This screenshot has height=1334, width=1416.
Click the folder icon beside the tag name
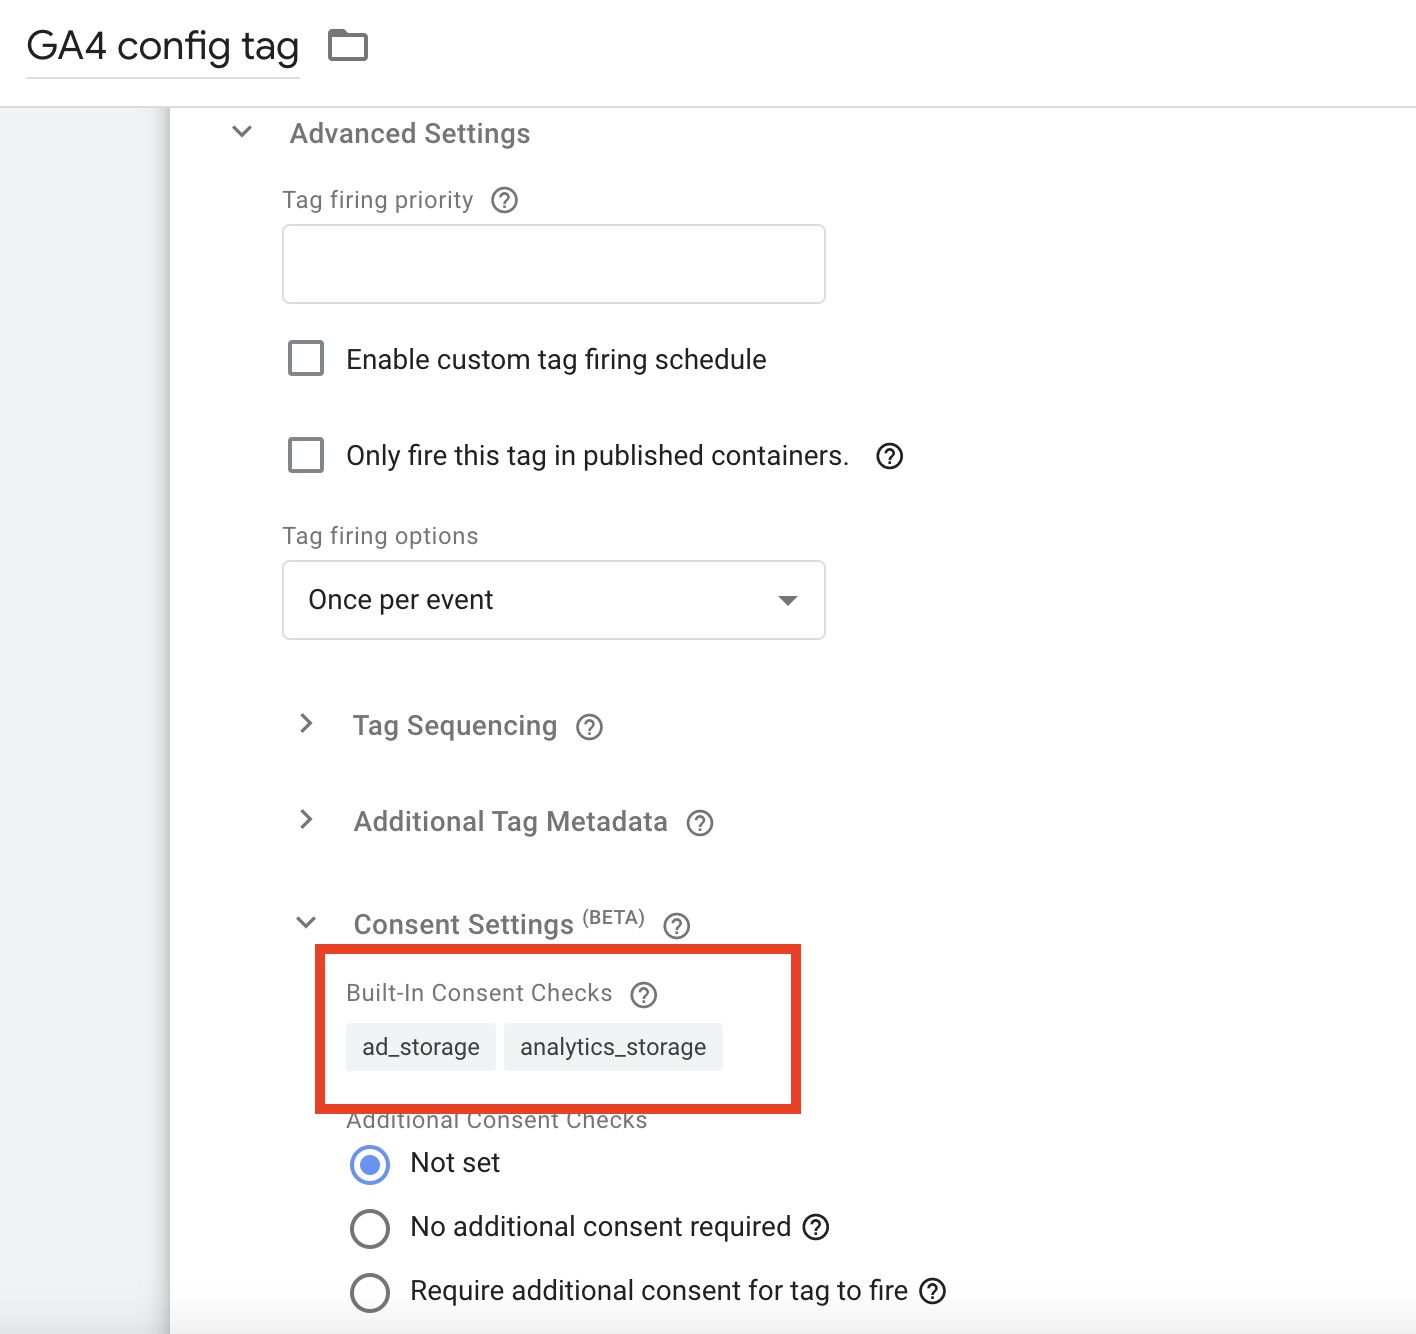pos(348,46)
